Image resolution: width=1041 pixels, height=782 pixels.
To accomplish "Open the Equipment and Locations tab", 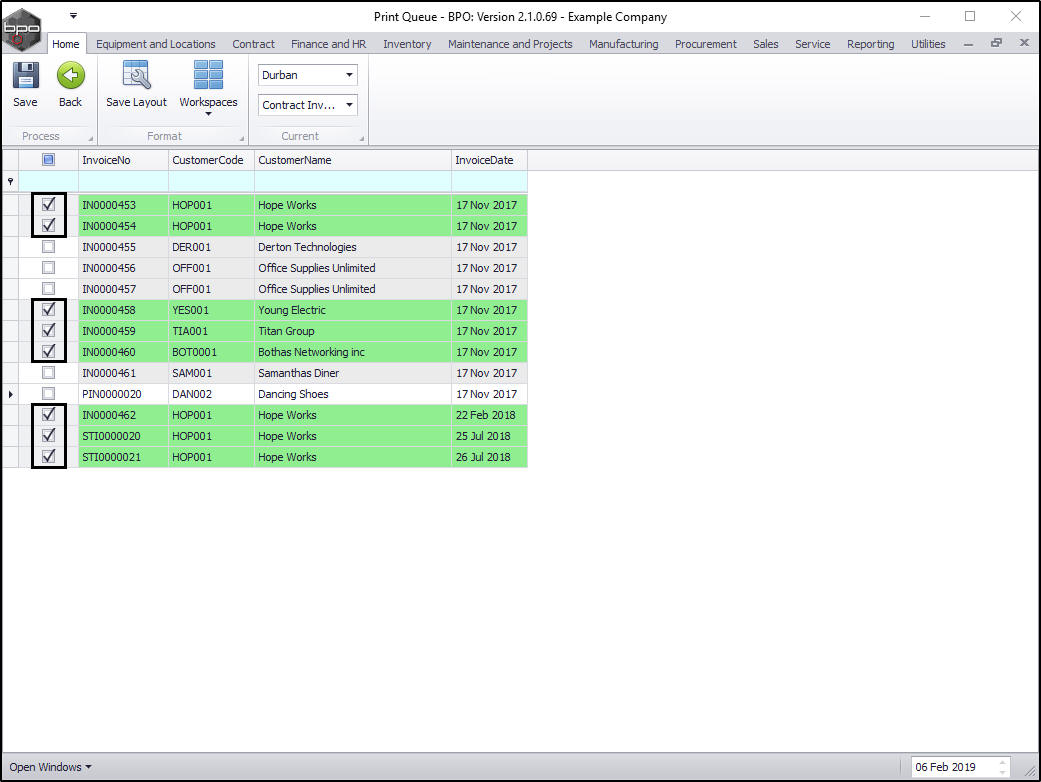I will [155, 44].
